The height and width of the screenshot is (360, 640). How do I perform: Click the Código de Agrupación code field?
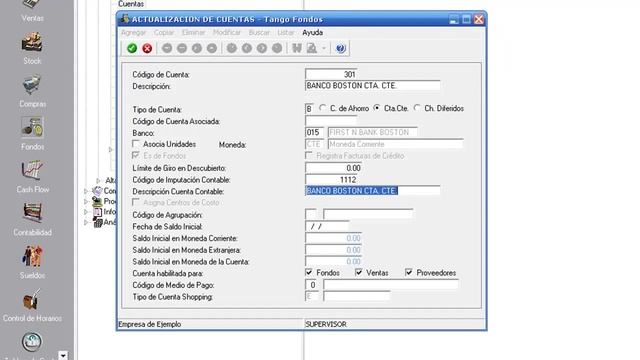pos(311,214)
